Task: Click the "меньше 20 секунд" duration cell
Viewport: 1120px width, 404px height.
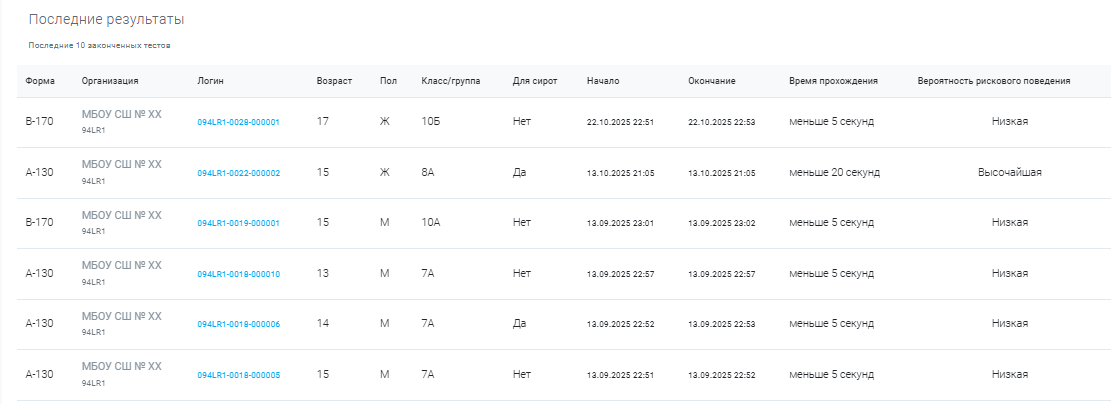Action: (834, 172)
